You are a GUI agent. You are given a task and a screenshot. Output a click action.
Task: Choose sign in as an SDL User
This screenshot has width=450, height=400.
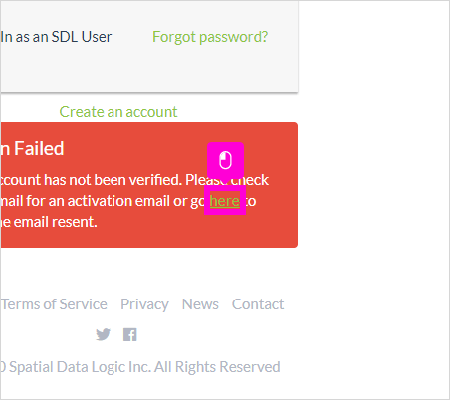56,37
